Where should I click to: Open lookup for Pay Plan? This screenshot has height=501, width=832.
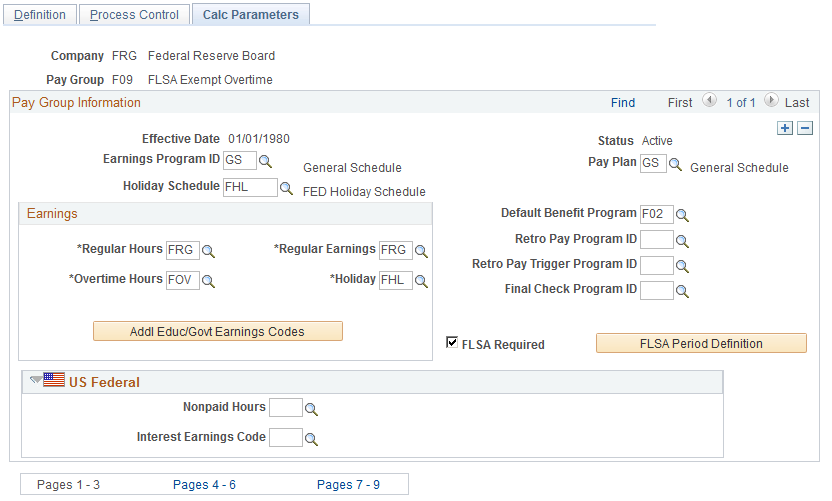[675, 164]
